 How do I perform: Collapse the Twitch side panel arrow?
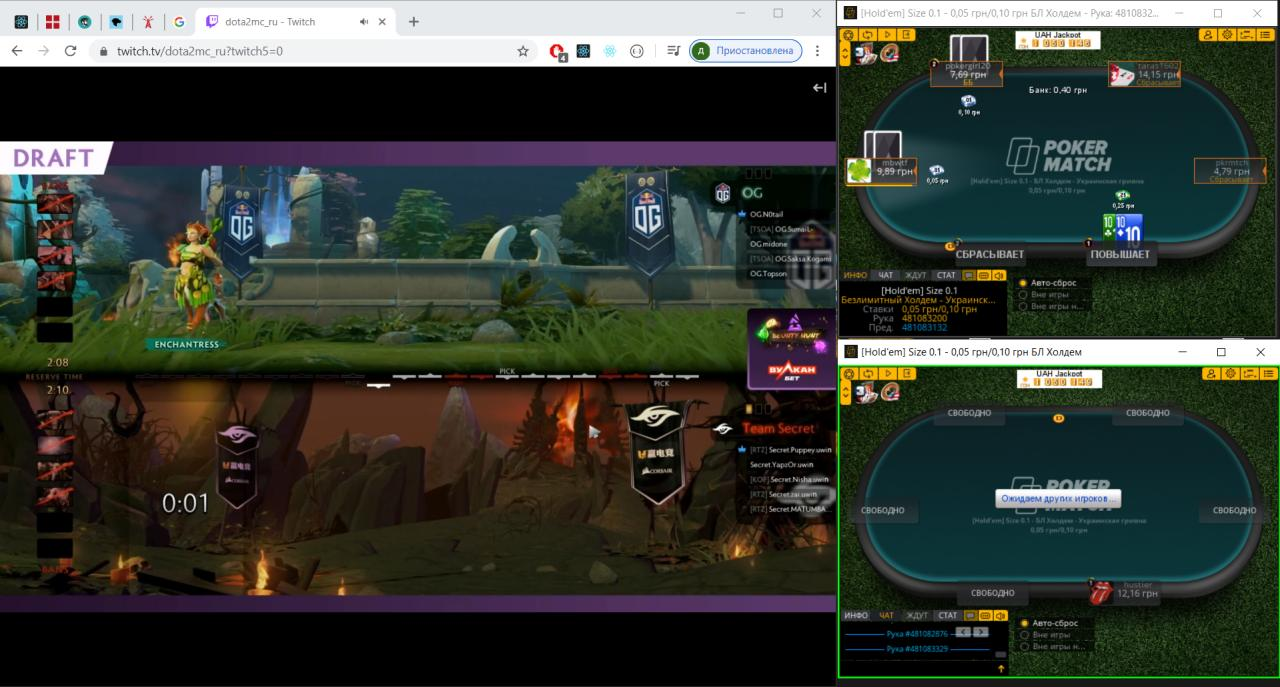click(819, 88)
